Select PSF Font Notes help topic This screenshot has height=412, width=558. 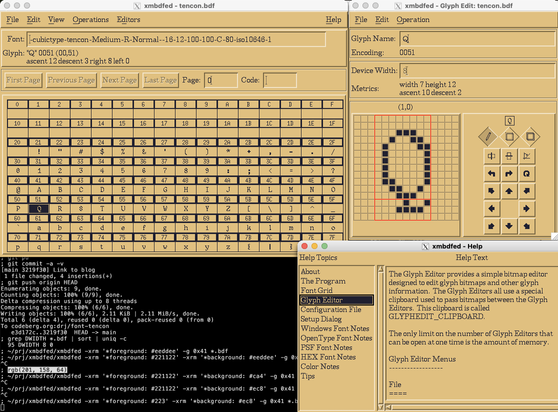click(x=326, y=347)
